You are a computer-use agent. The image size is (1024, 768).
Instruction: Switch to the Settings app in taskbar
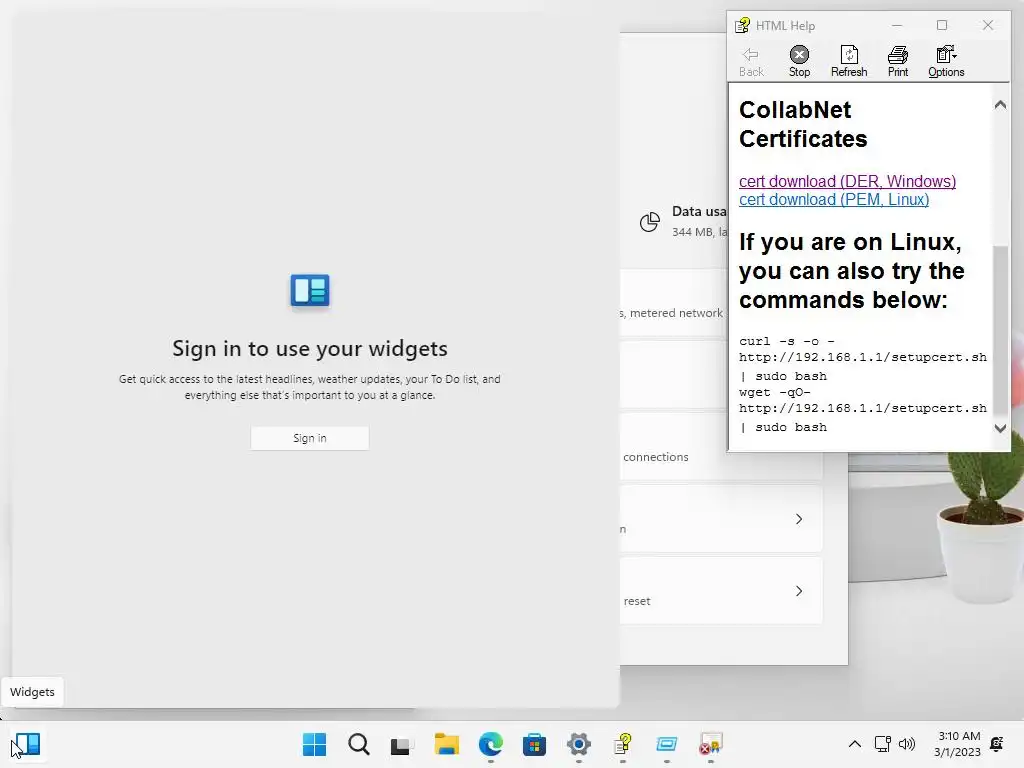point(579,744)
